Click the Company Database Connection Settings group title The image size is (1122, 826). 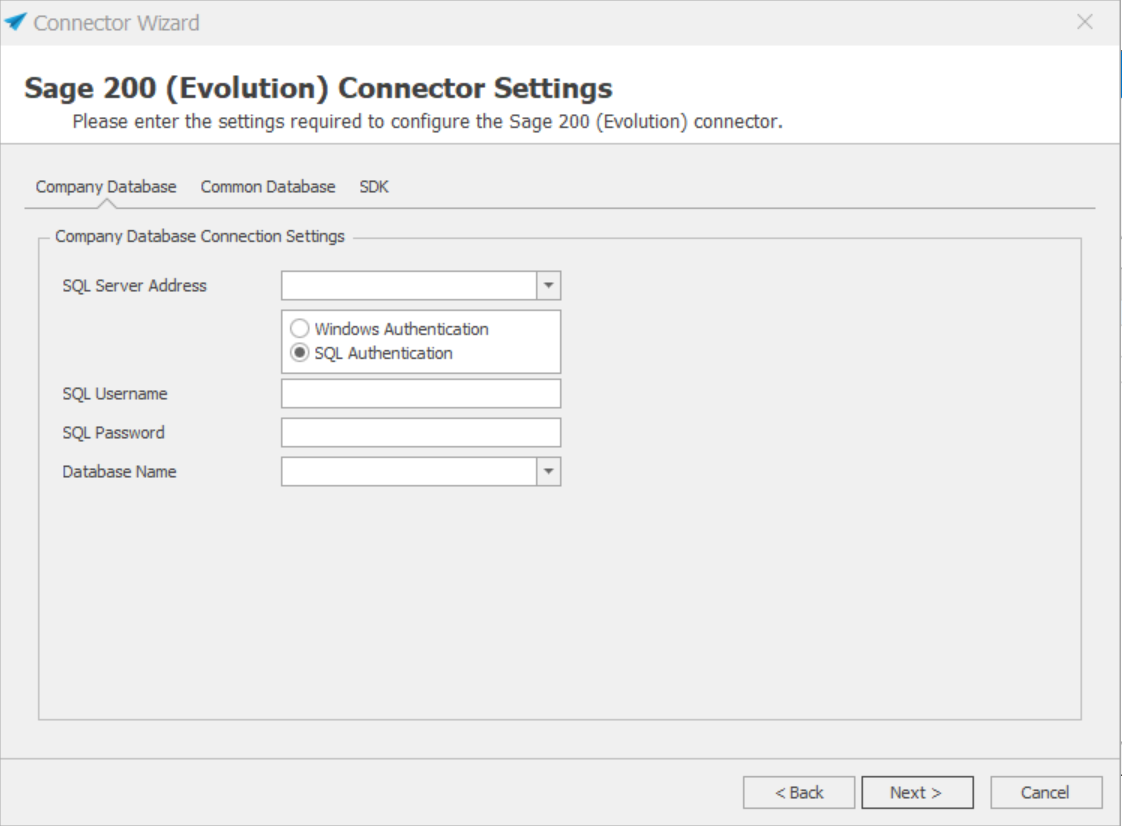point(200,236)
